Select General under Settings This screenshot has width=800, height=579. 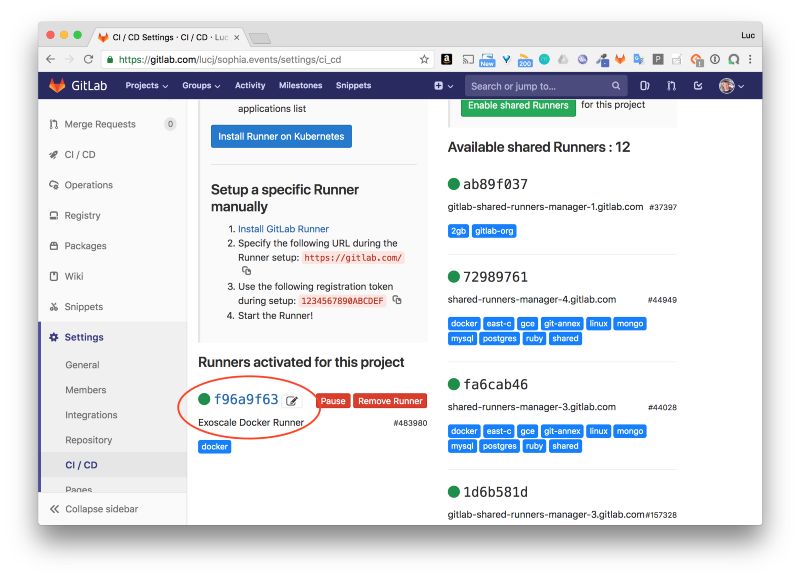point(82,365)
